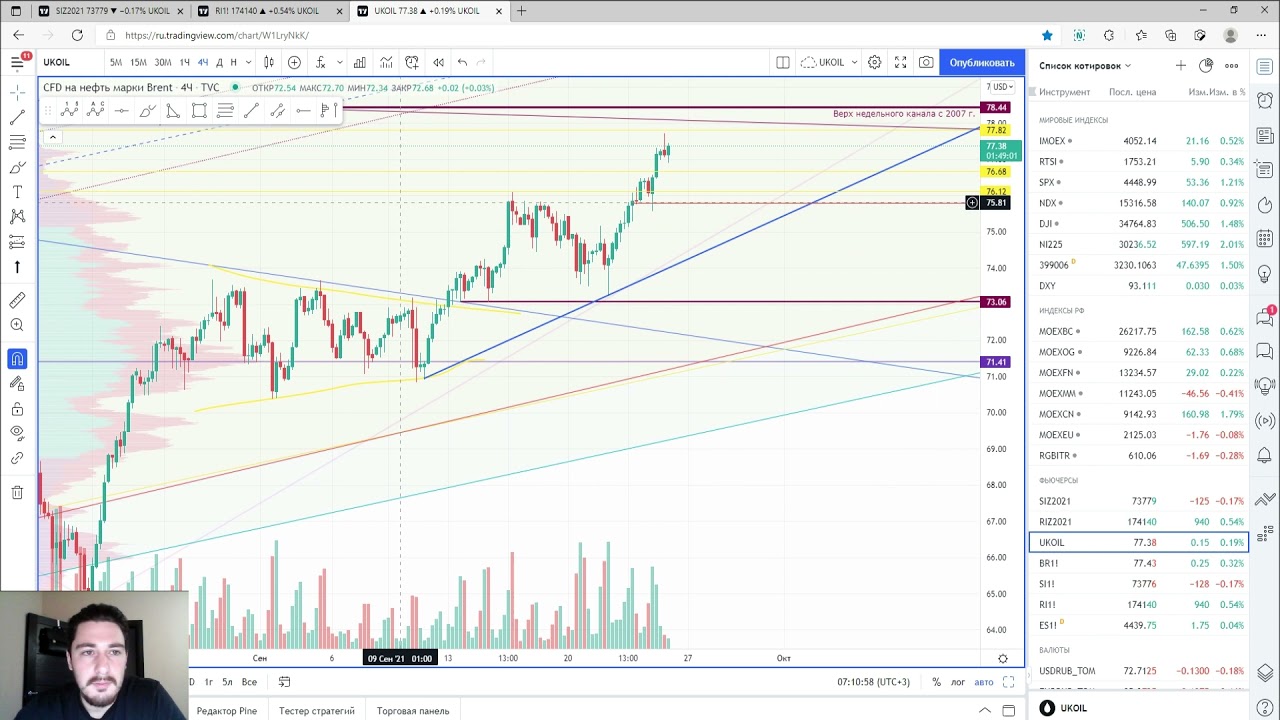Open the time axis settings gear

point(1003,658)
